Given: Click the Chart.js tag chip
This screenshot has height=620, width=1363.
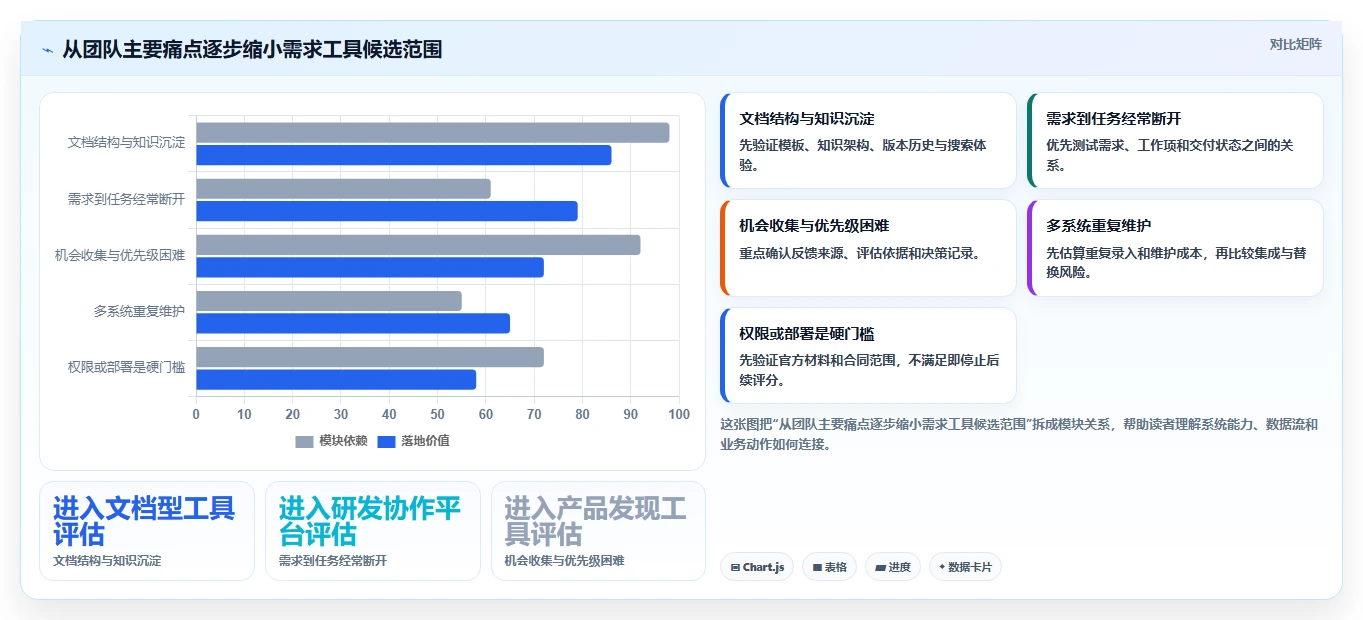Looking at the screenshot, I should [x=757, y=567].
